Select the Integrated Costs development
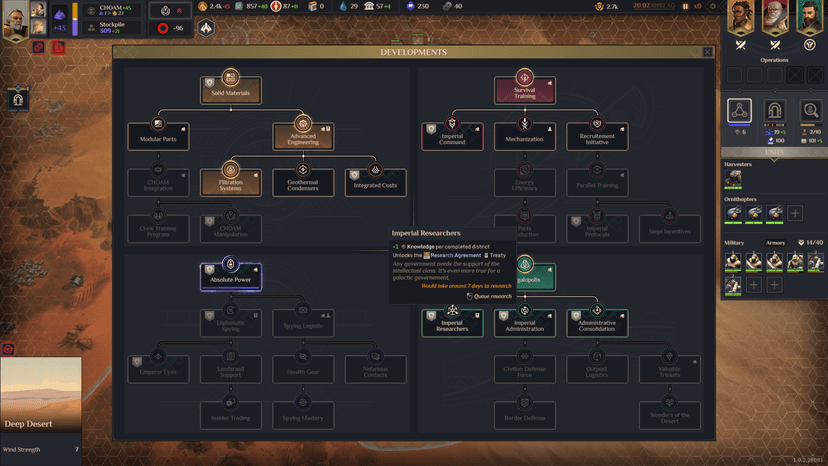 point(375,183)
